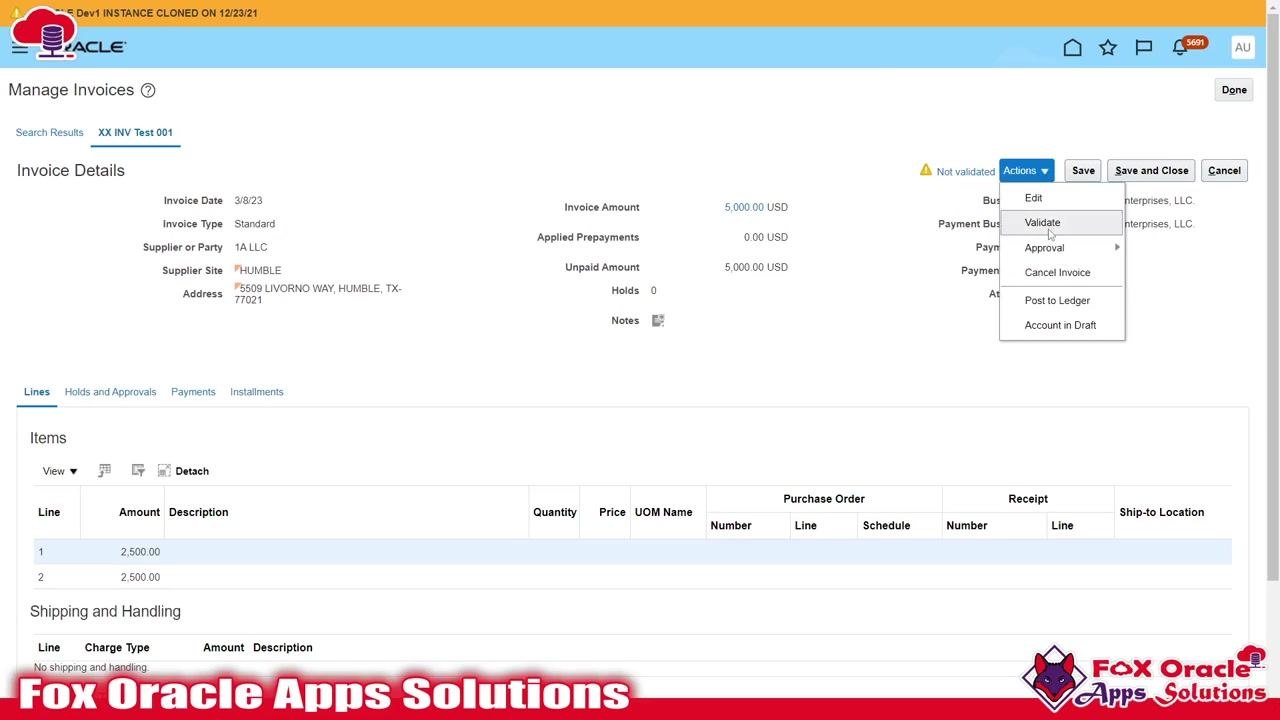This screenshot has width=1280, height=720.
Task: Open the Payments tab
Action: point(193,392)
